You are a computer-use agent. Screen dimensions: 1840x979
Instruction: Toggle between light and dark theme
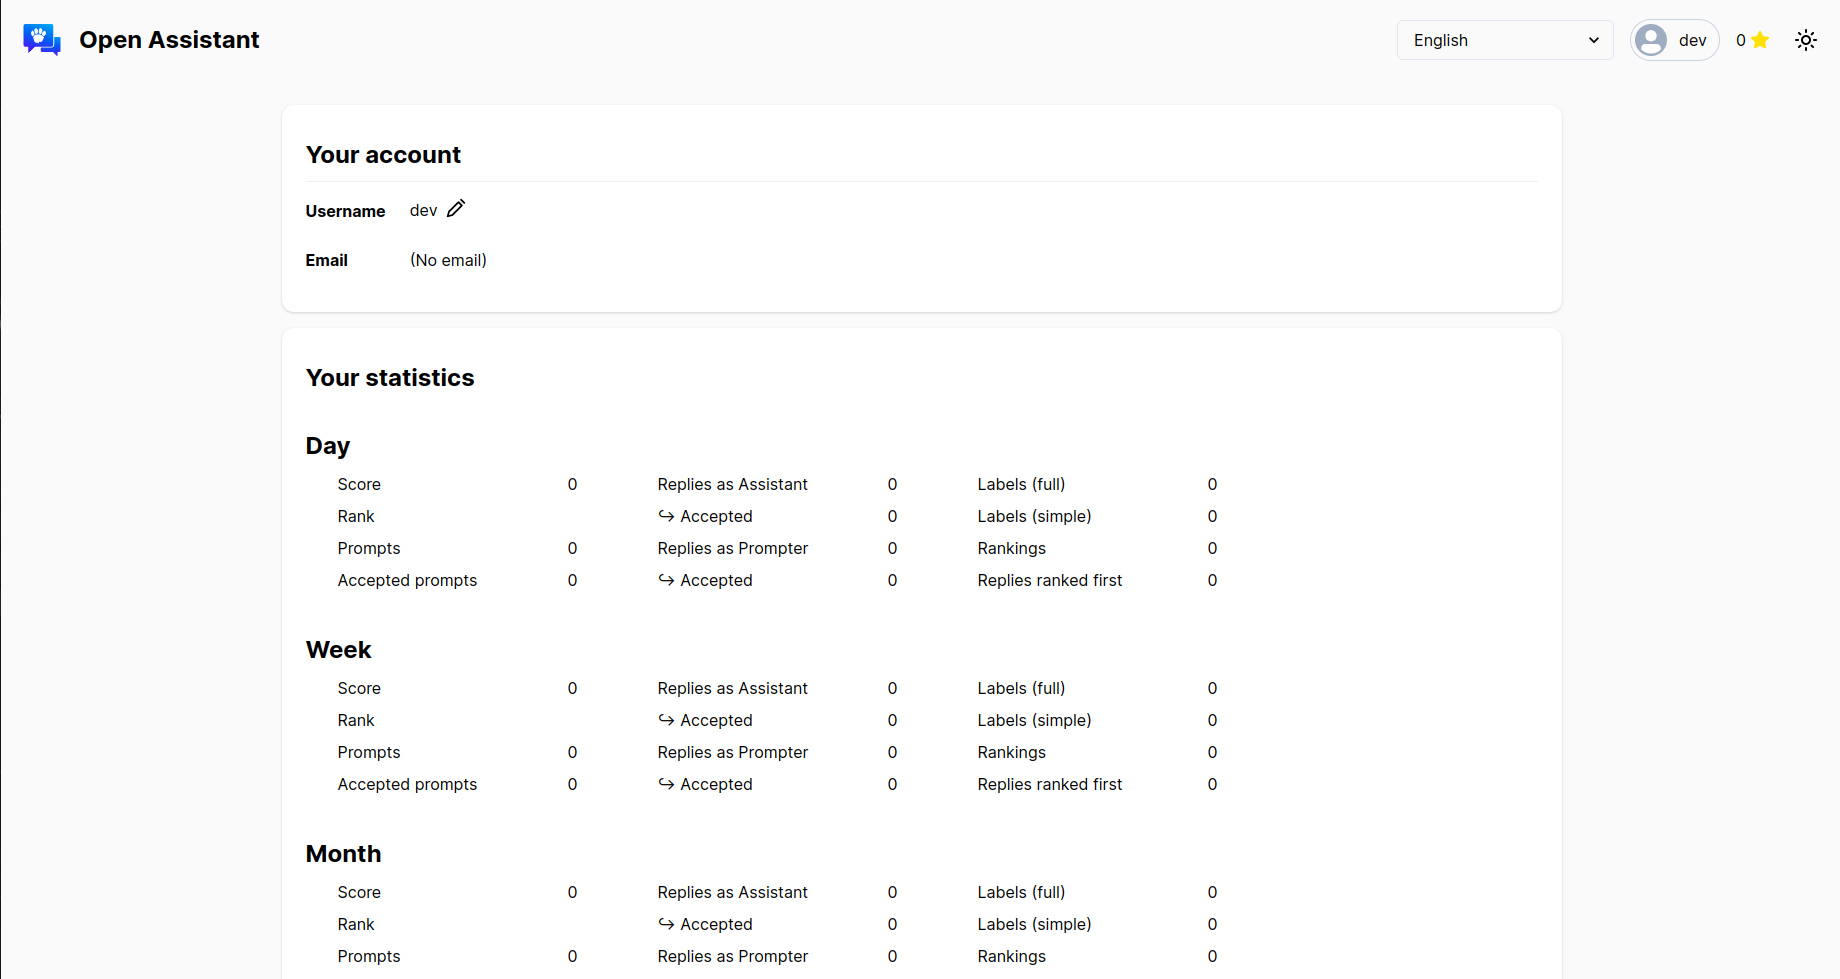pos(1806,40)
